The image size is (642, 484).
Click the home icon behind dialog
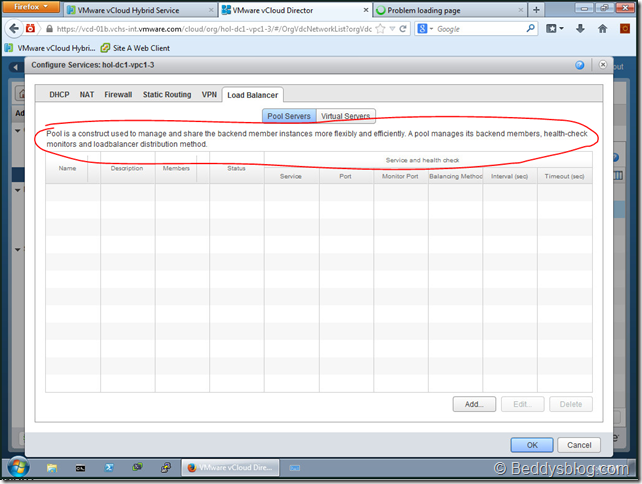(20, 94)
